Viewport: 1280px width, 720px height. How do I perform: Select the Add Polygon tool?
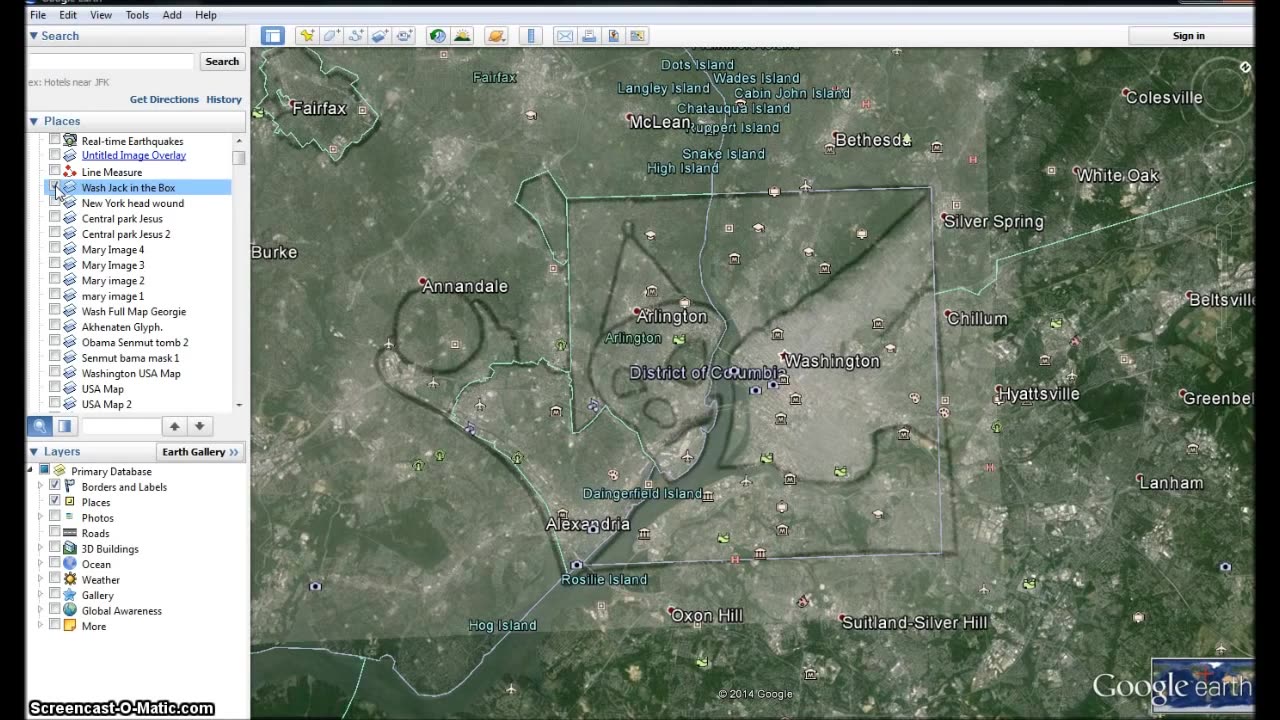coord(331,36)
